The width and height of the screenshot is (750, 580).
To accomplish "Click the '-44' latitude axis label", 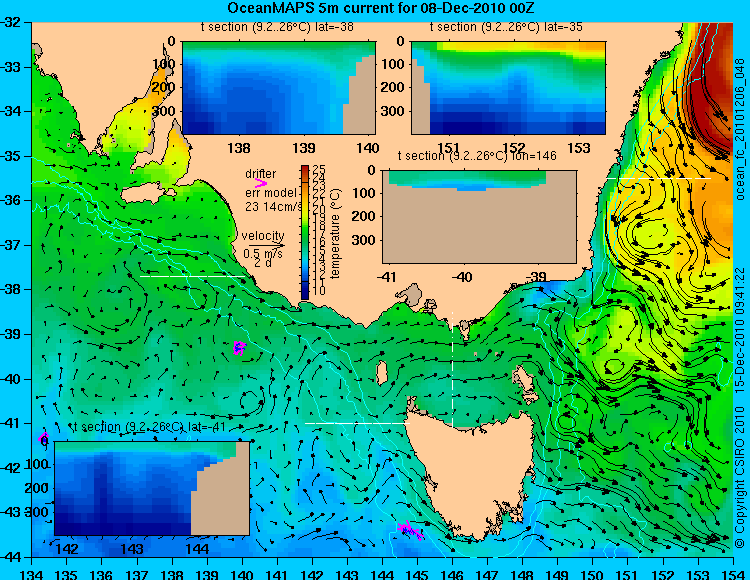I will pyautogui.click(x=11, y=557).
